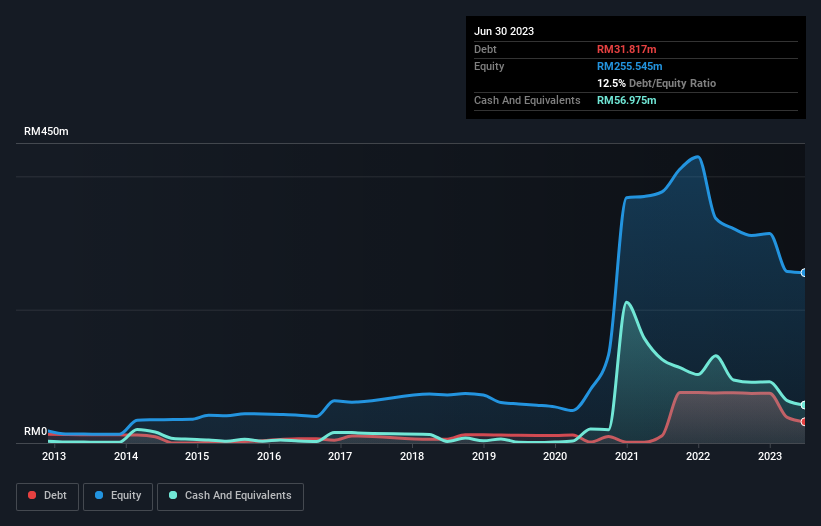Click the blue Equity endpoint marker

[804, 273]
